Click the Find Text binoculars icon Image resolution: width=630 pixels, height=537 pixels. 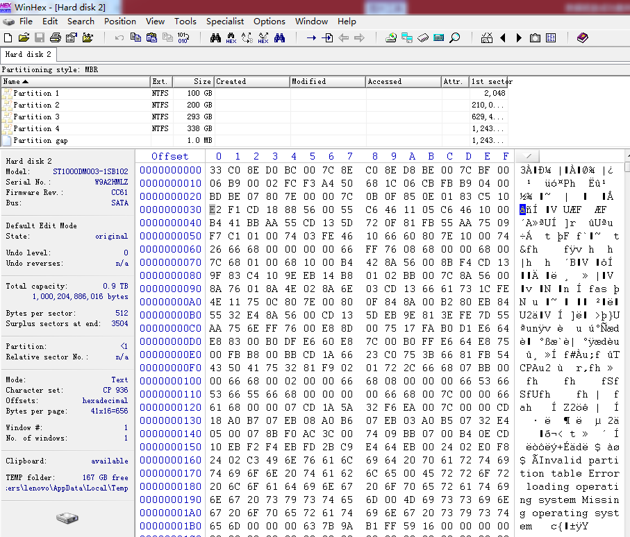click(215, 38)
